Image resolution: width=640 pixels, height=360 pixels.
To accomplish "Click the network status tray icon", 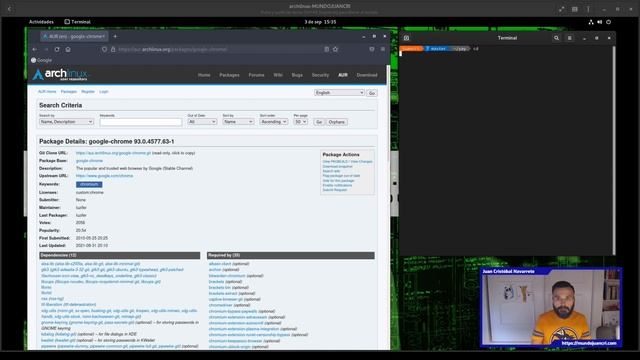I will pyautogui.click(x=591, y=22).
